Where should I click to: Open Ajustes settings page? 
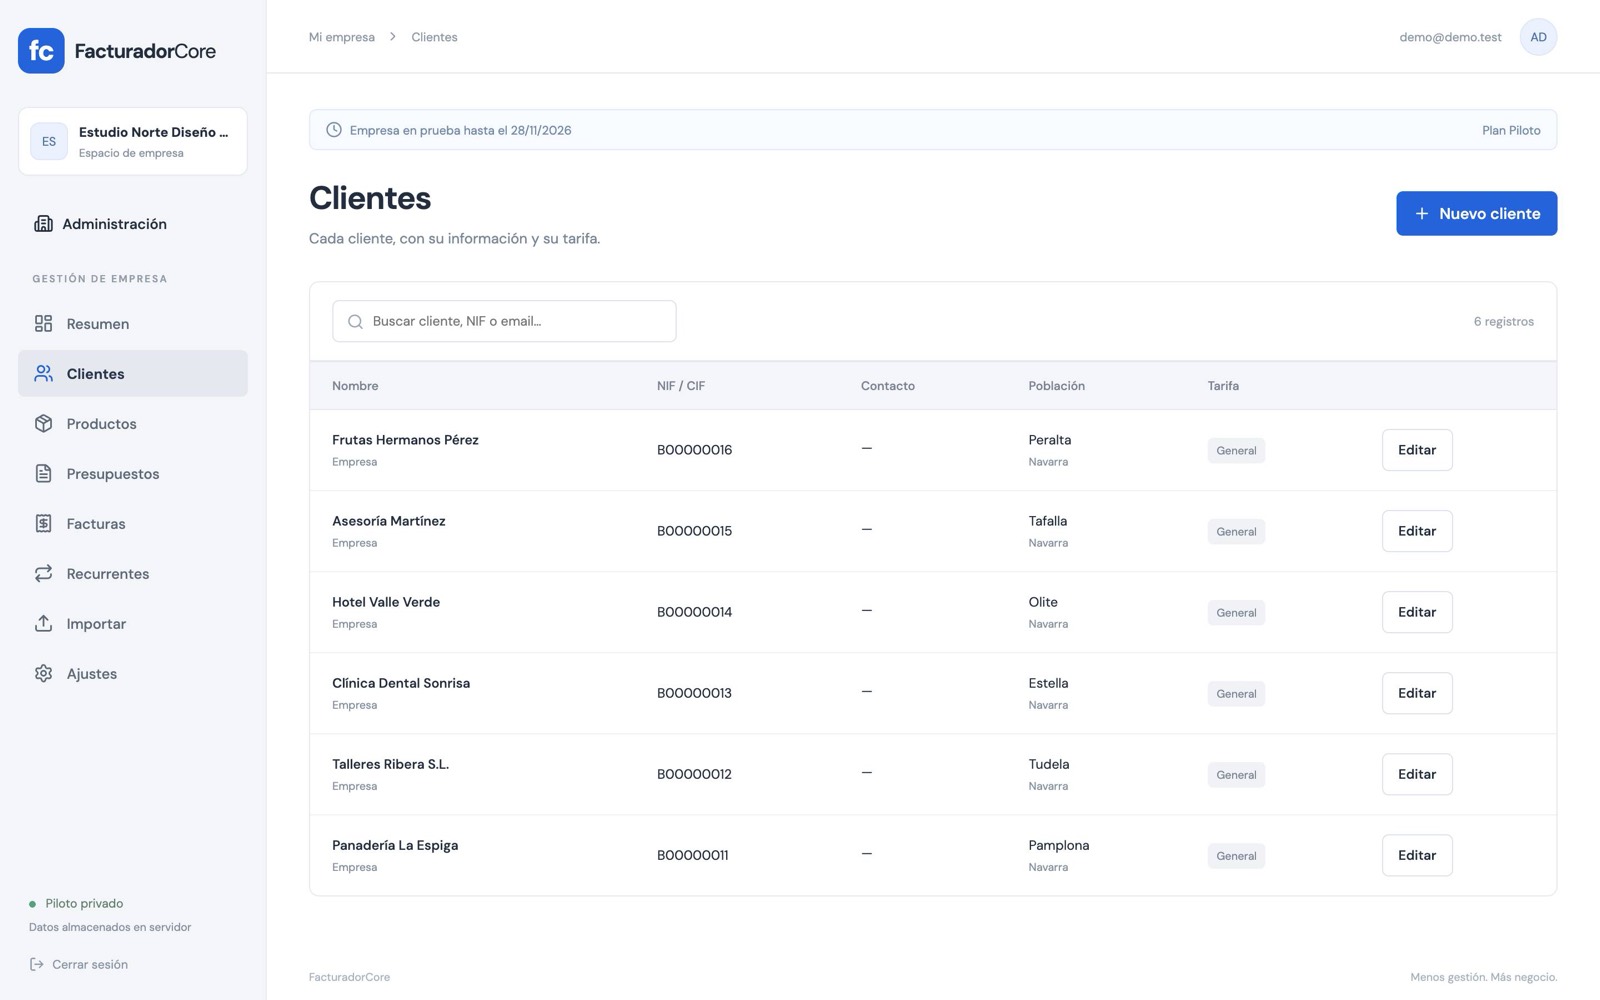pyautogui.click(x=133, y=673)
